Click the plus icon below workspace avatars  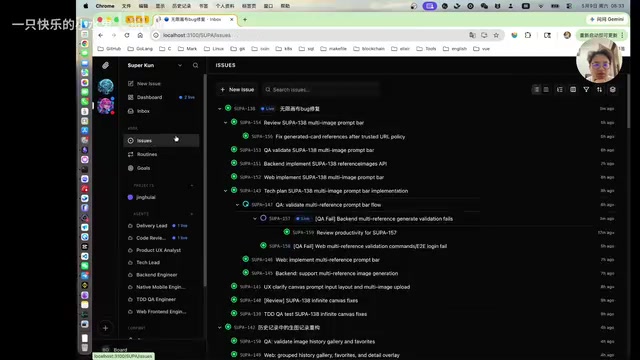click(x=105, y=328)
